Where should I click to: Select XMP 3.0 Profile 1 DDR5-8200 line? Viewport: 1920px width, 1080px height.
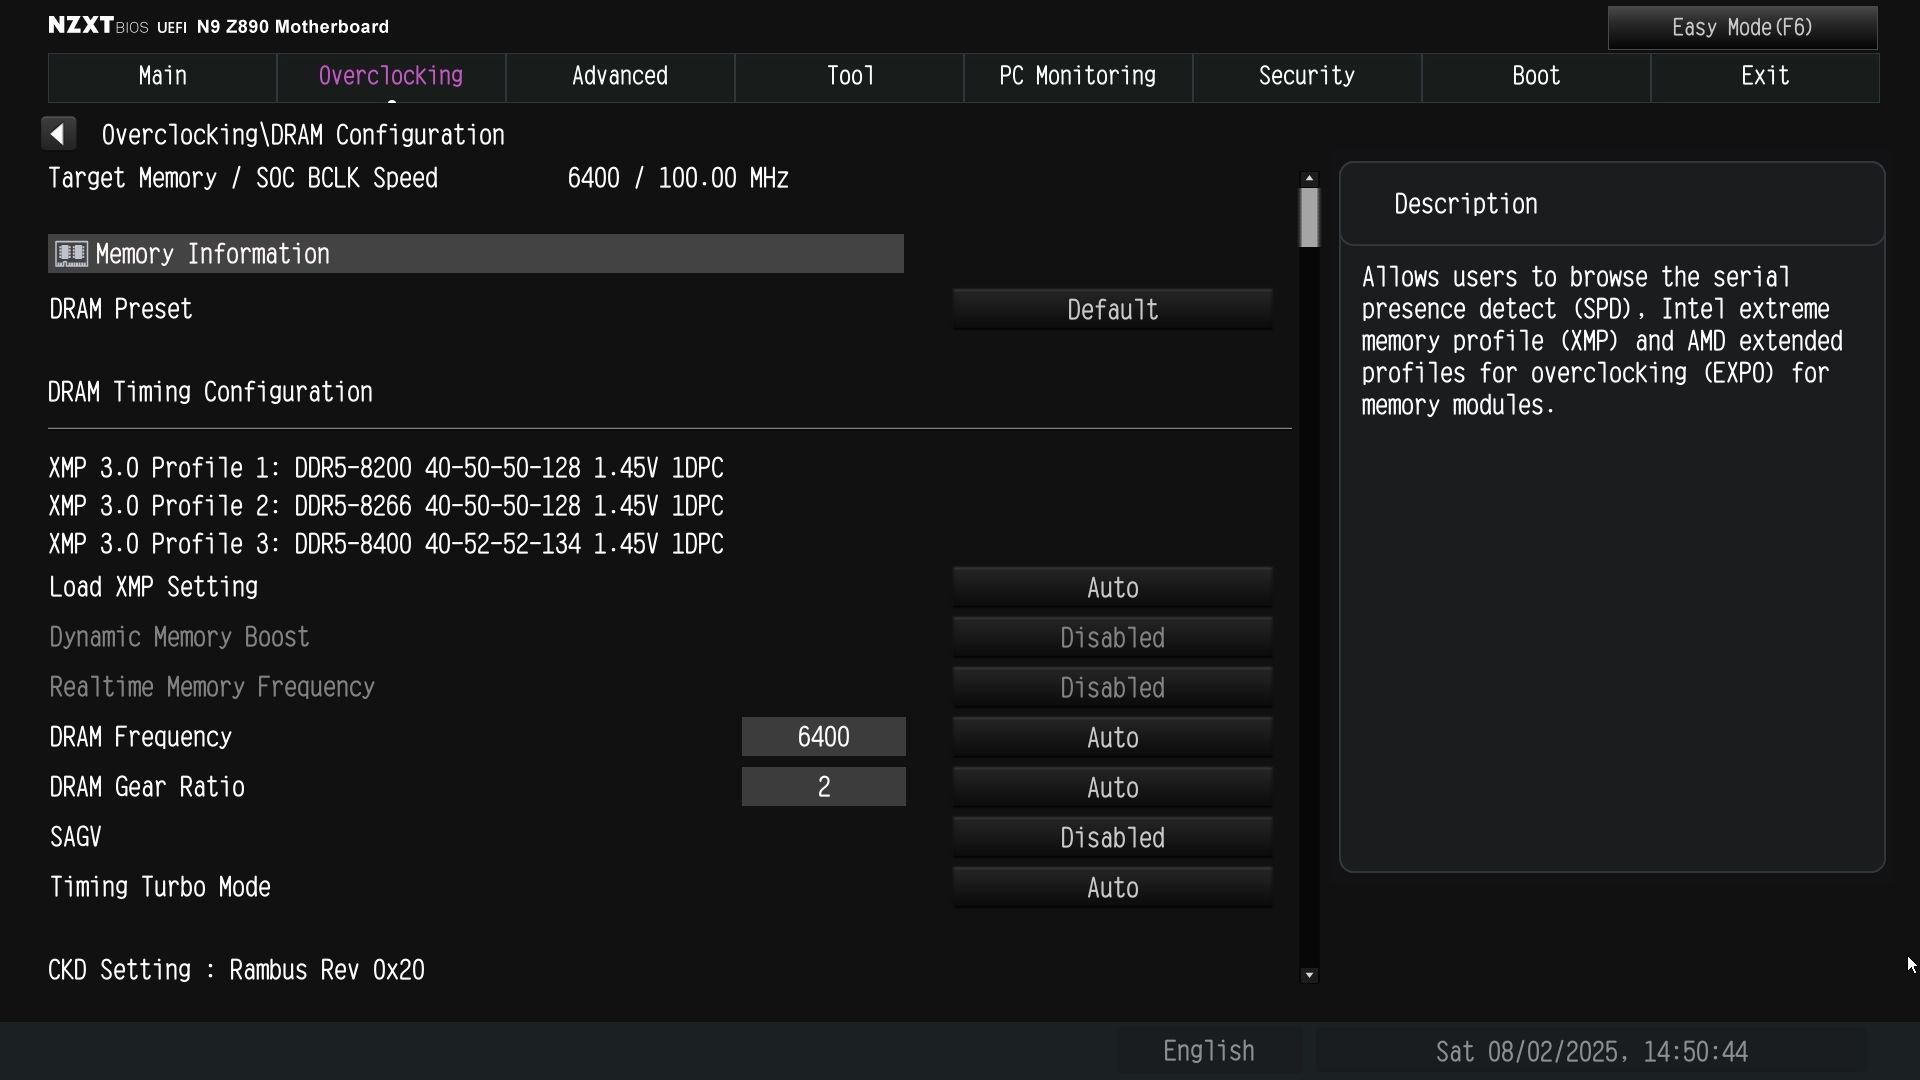386,468
